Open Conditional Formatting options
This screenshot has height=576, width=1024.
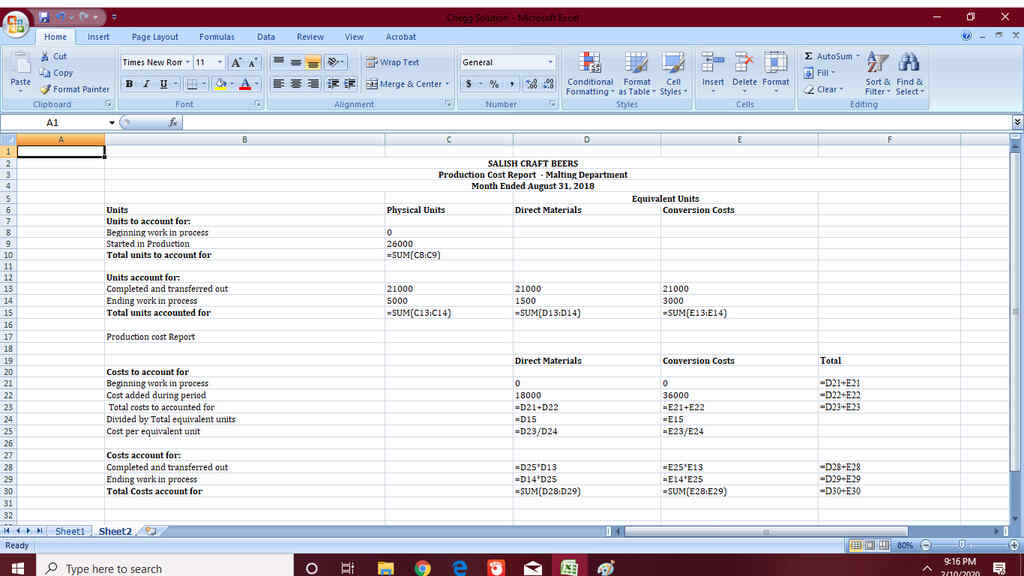click(x=590, y=72)
